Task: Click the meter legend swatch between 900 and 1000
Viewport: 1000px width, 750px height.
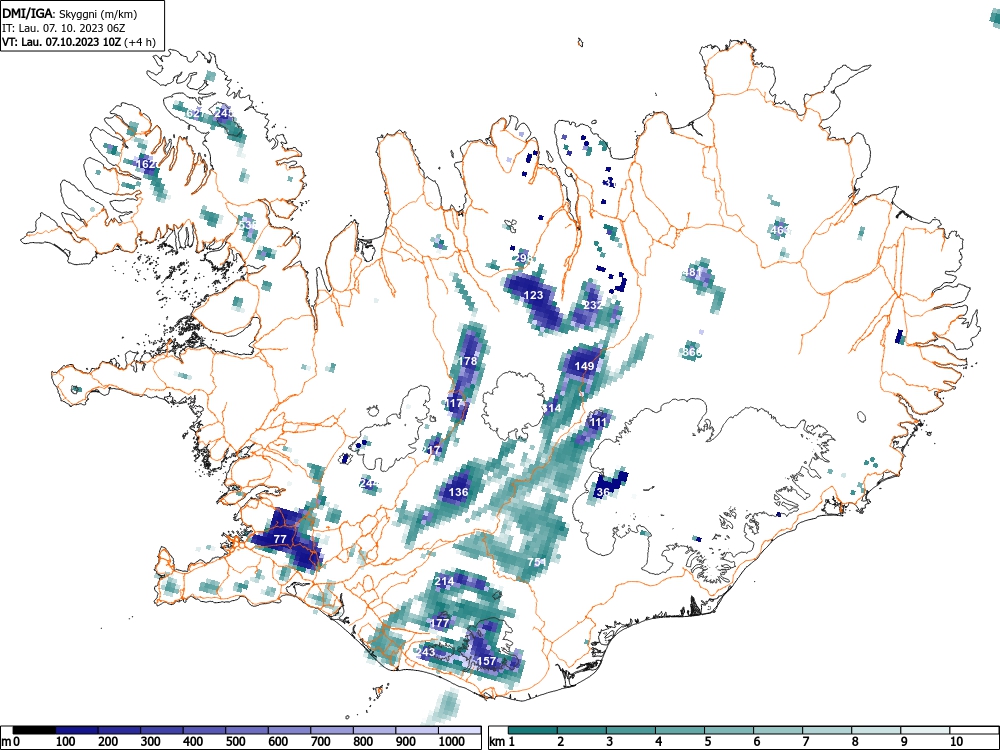Action: (x=417, y=730)
